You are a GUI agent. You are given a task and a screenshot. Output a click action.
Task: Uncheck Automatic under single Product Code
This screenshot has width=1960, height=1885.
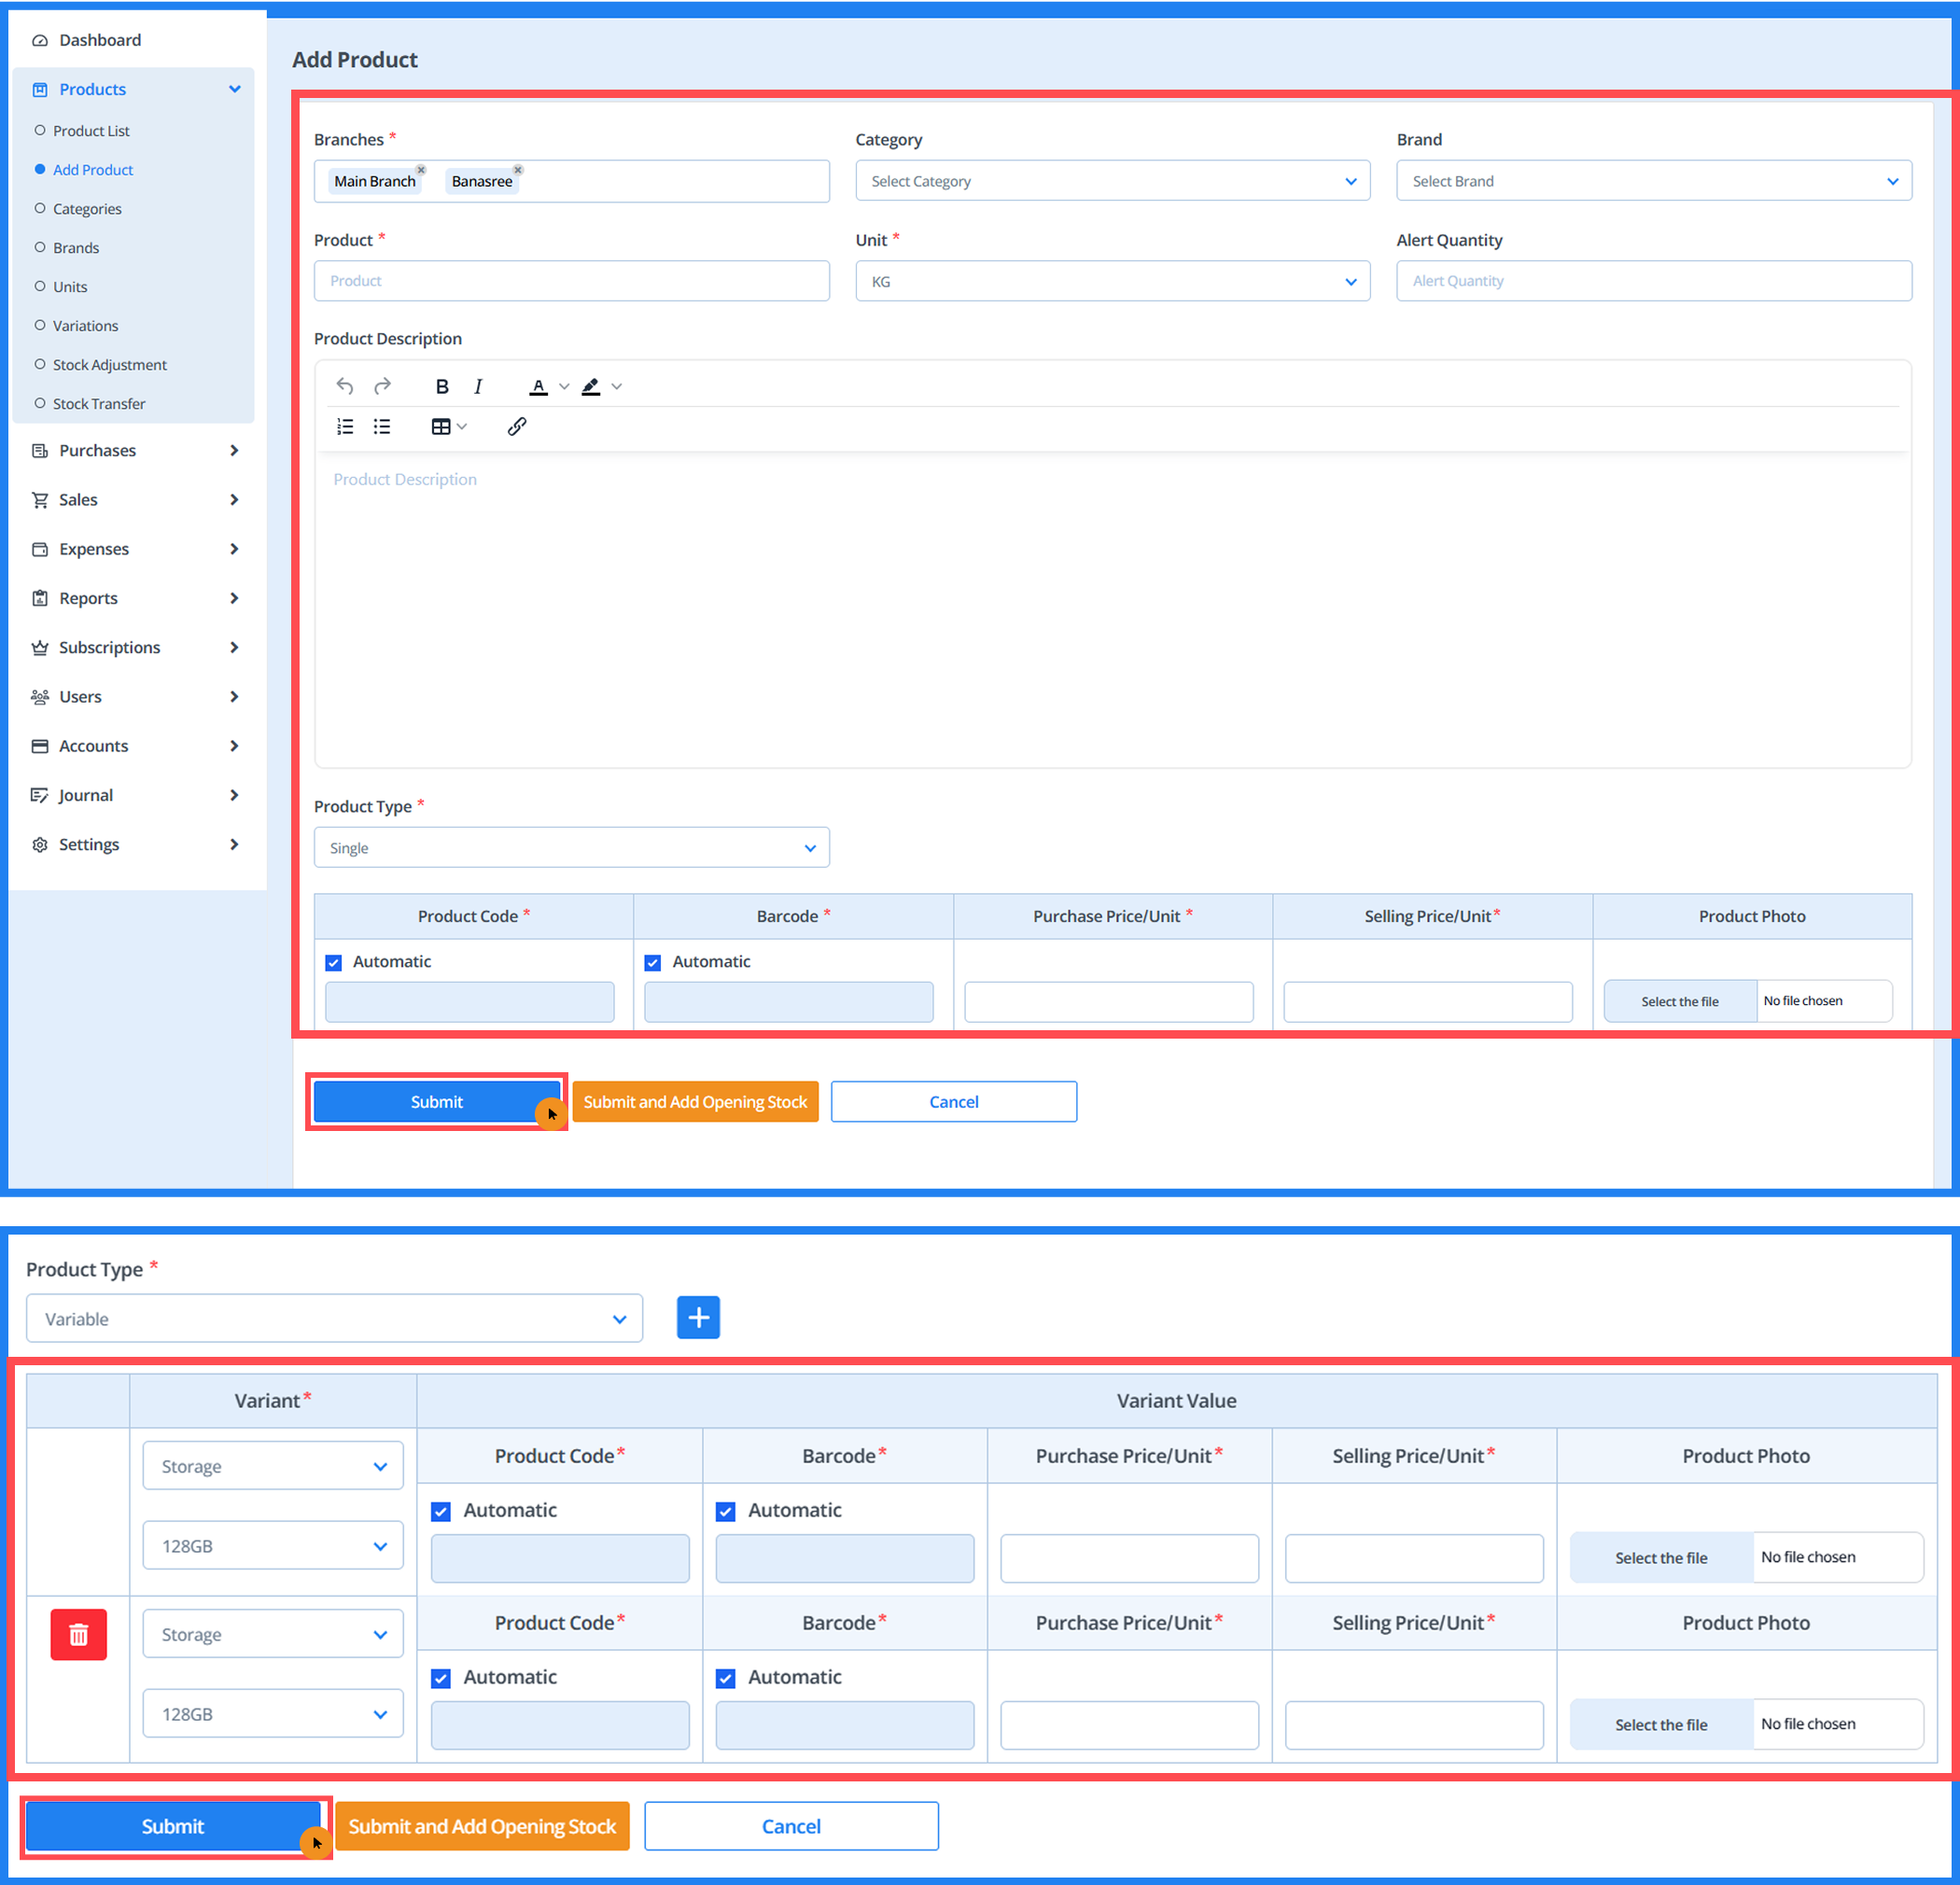pyautogui.click(x=334, y=962)
